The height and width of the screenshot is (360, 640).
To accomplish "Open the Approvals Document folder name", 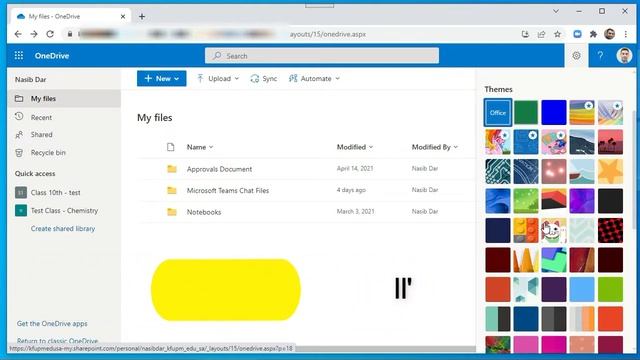I will click(x=219, y=169).
